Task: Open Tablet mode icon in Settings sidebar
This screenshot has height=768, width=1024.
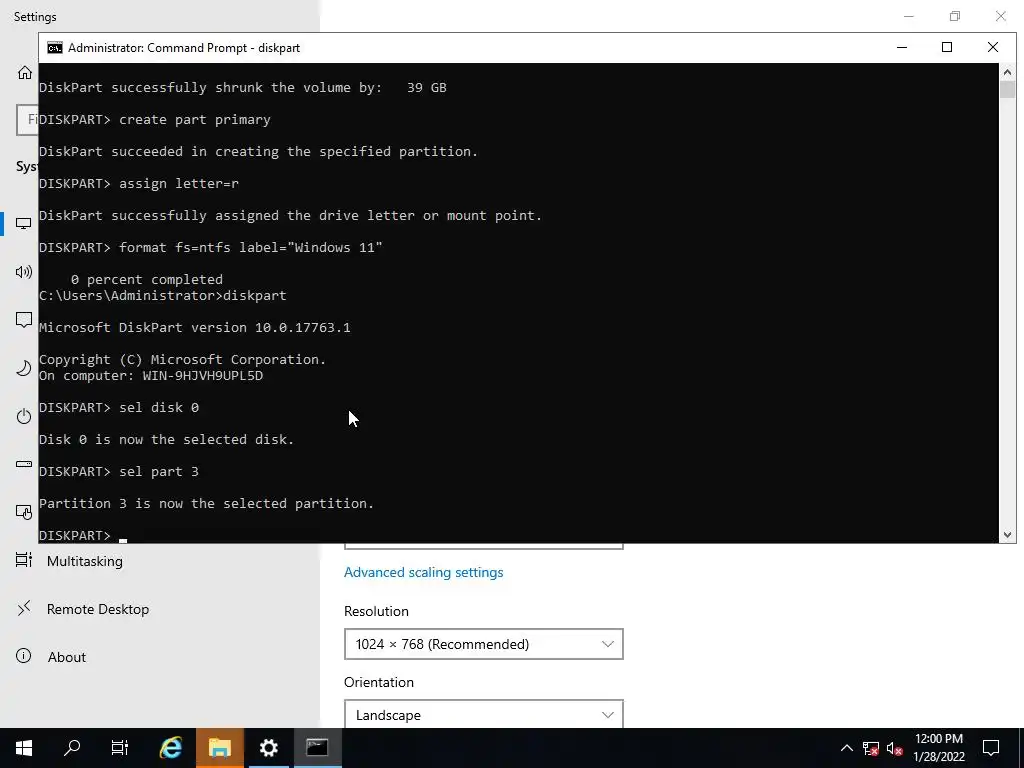Action: pyautogui.click(x=24, y=513)
